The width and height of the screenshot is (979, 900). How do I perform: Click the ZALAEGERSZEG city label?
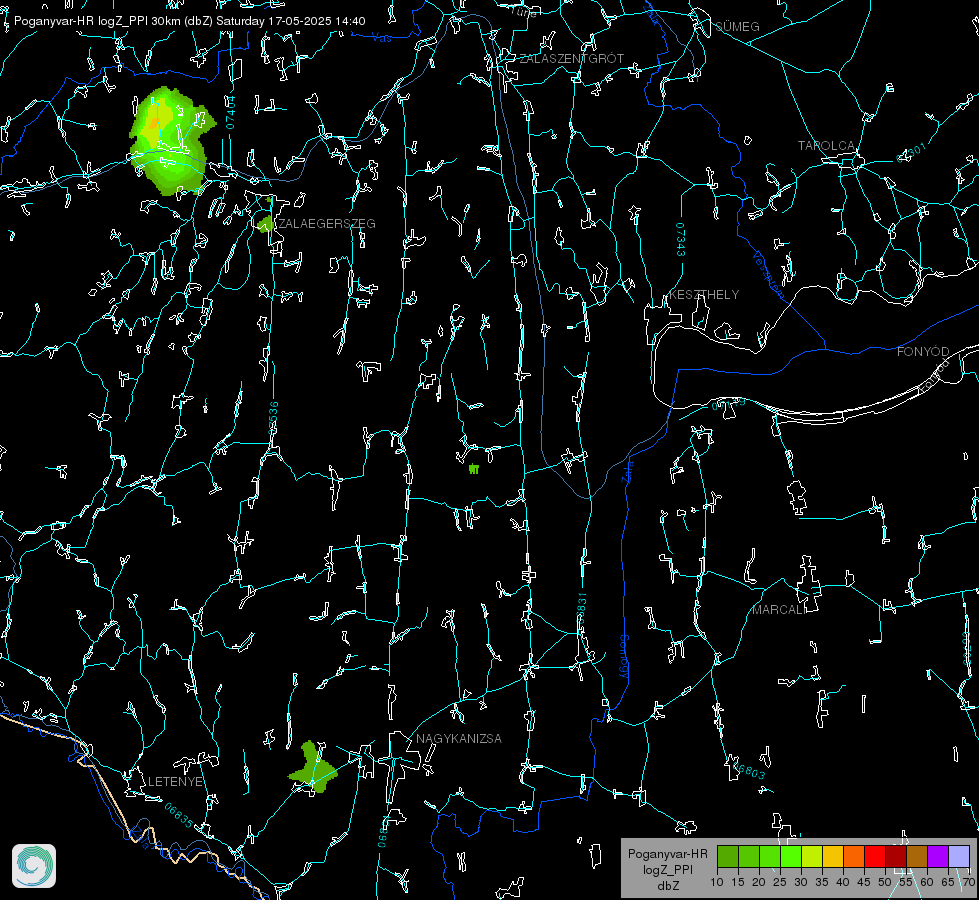click(327, 224)
